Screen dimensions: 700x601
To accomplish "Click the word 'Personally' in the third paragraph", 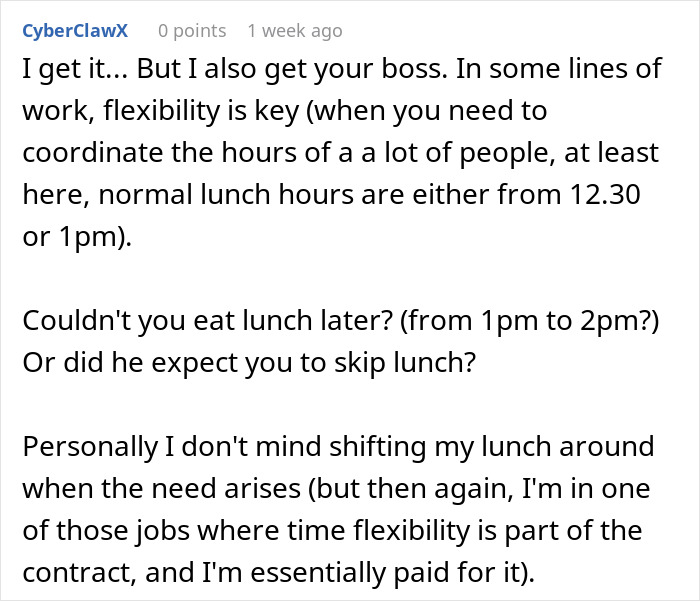I will tap(90, 447).
